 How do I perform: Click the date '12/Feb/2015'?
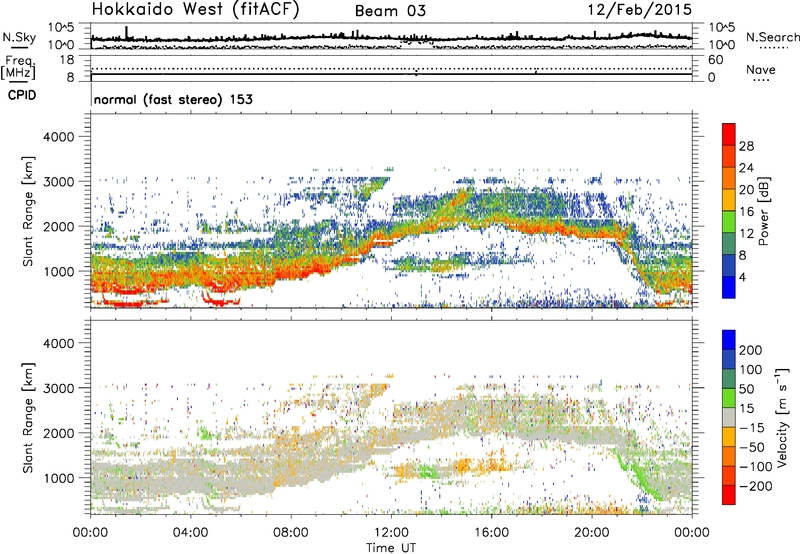point(640,9)
